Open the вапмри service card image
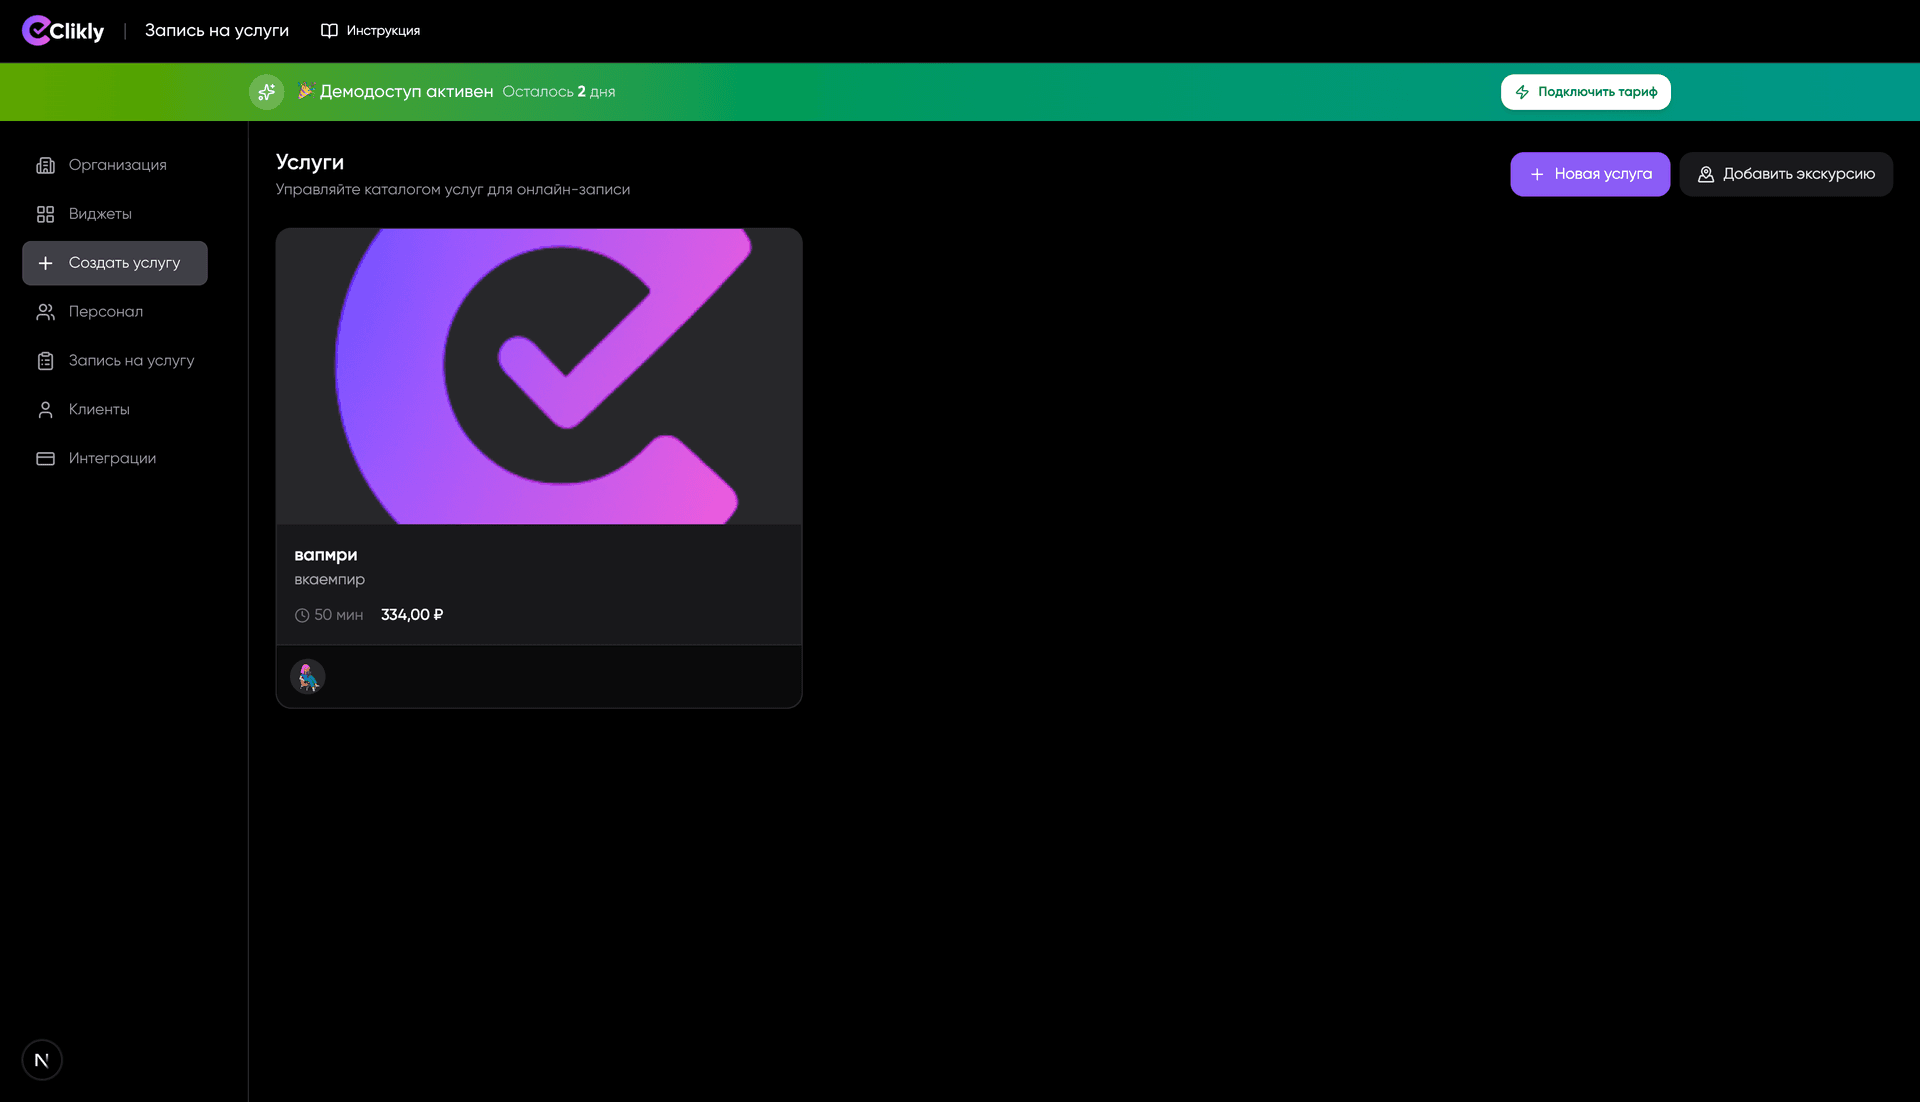This screenshot has width=1920, height=1102. click(x=538, y=376)
